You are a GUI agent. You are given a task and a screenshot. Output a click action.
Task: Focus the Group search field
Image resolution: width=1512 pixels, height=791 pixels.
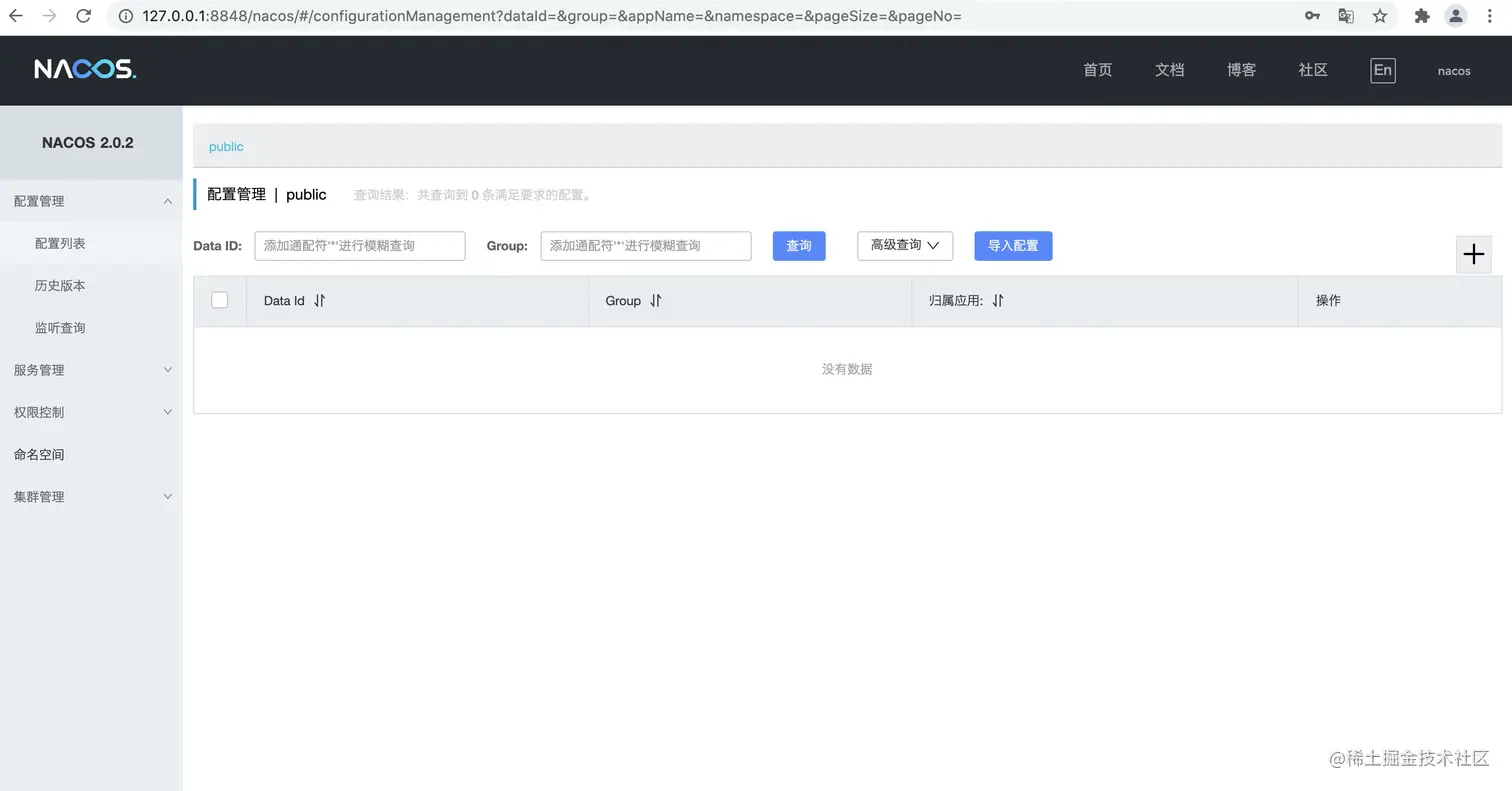pyautogui.click(x=646, y=246)
